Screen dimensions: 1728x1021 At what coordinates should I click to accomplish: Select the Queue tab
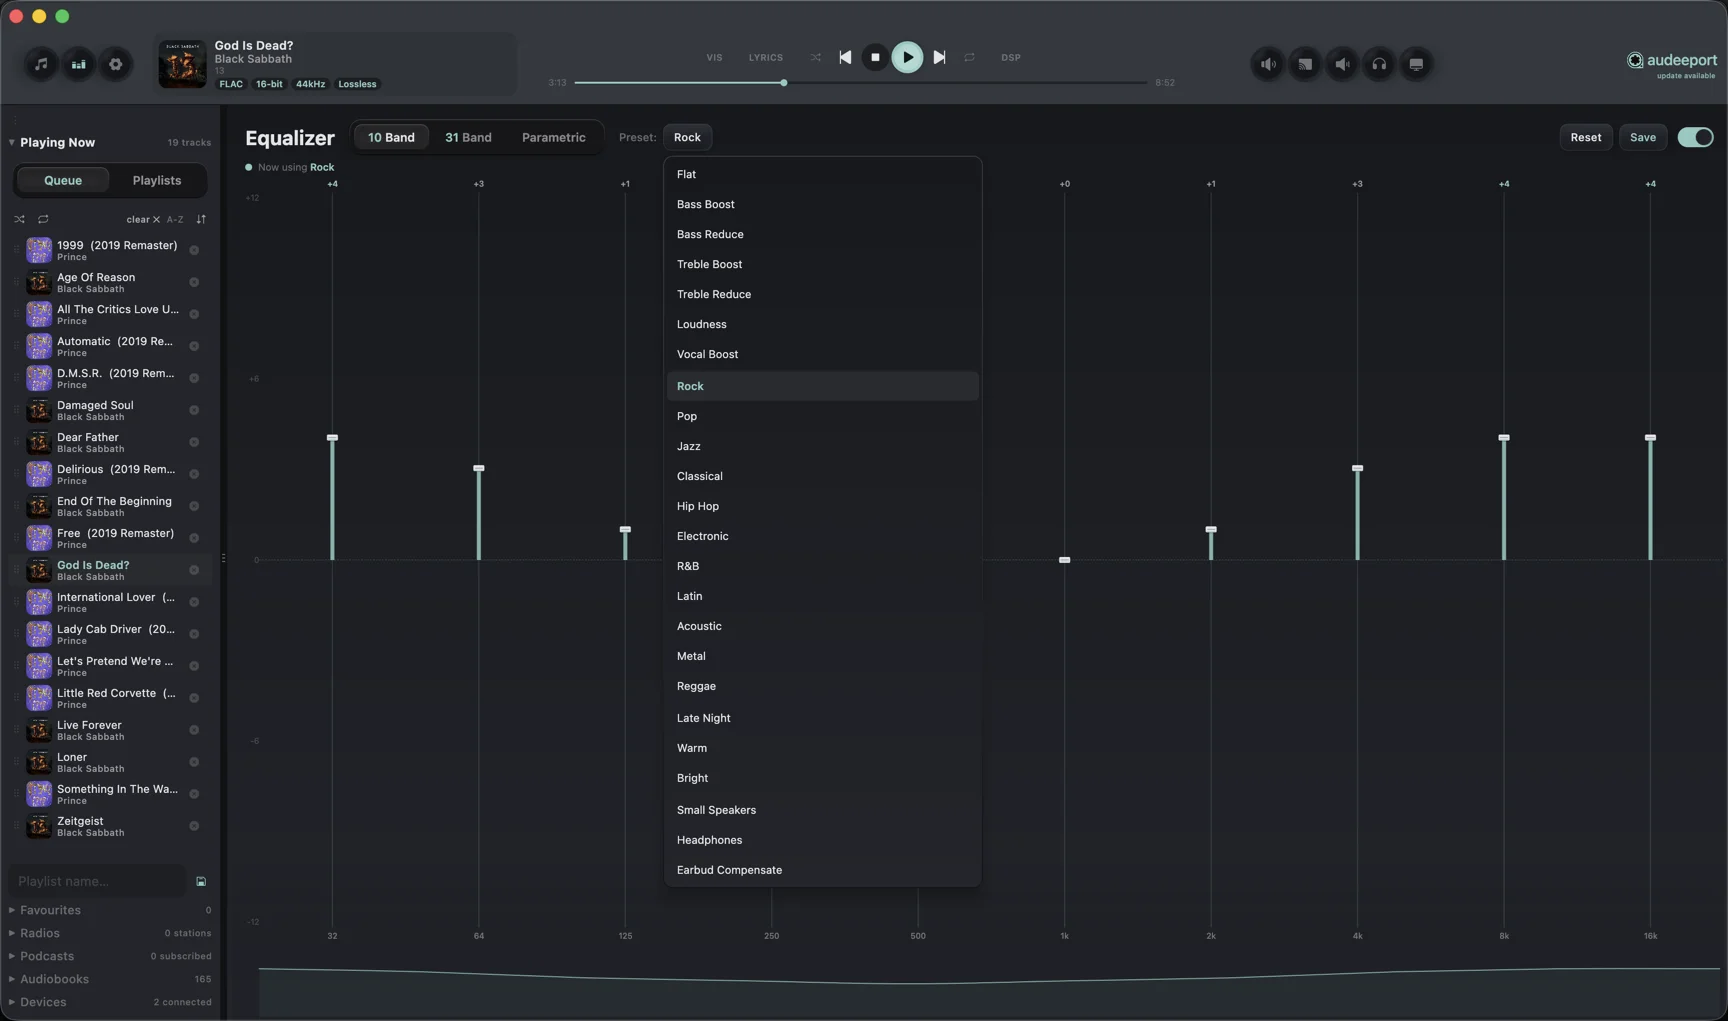pyautogui.click(x=63, y=180)
